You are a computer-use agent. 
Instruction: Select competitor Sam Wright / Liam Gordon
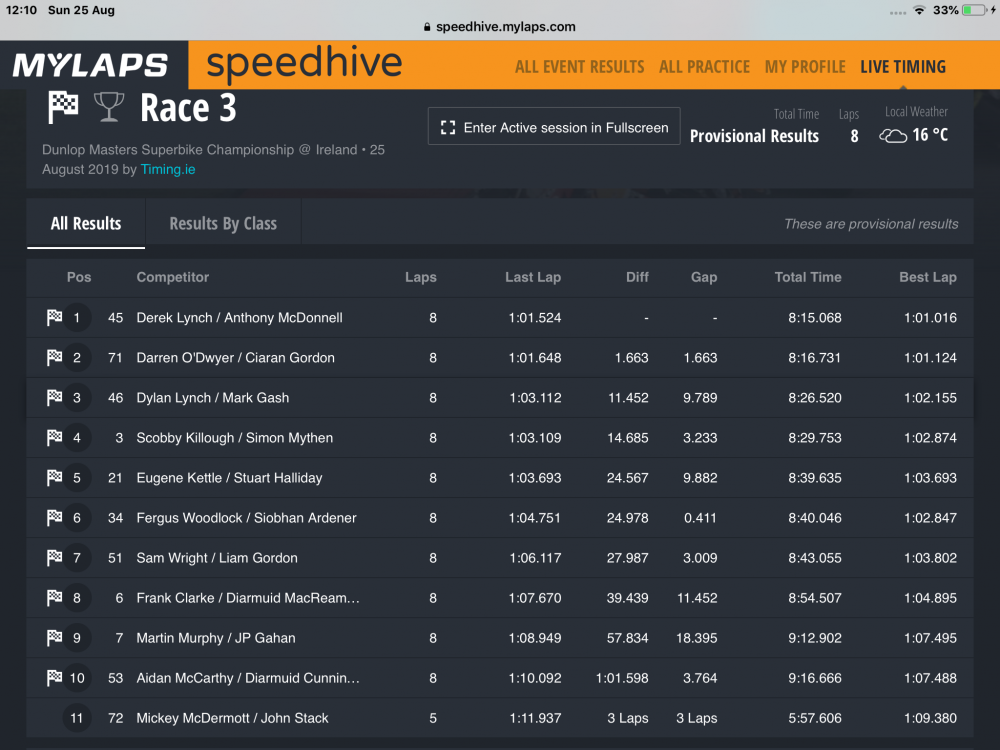point(217,558)
